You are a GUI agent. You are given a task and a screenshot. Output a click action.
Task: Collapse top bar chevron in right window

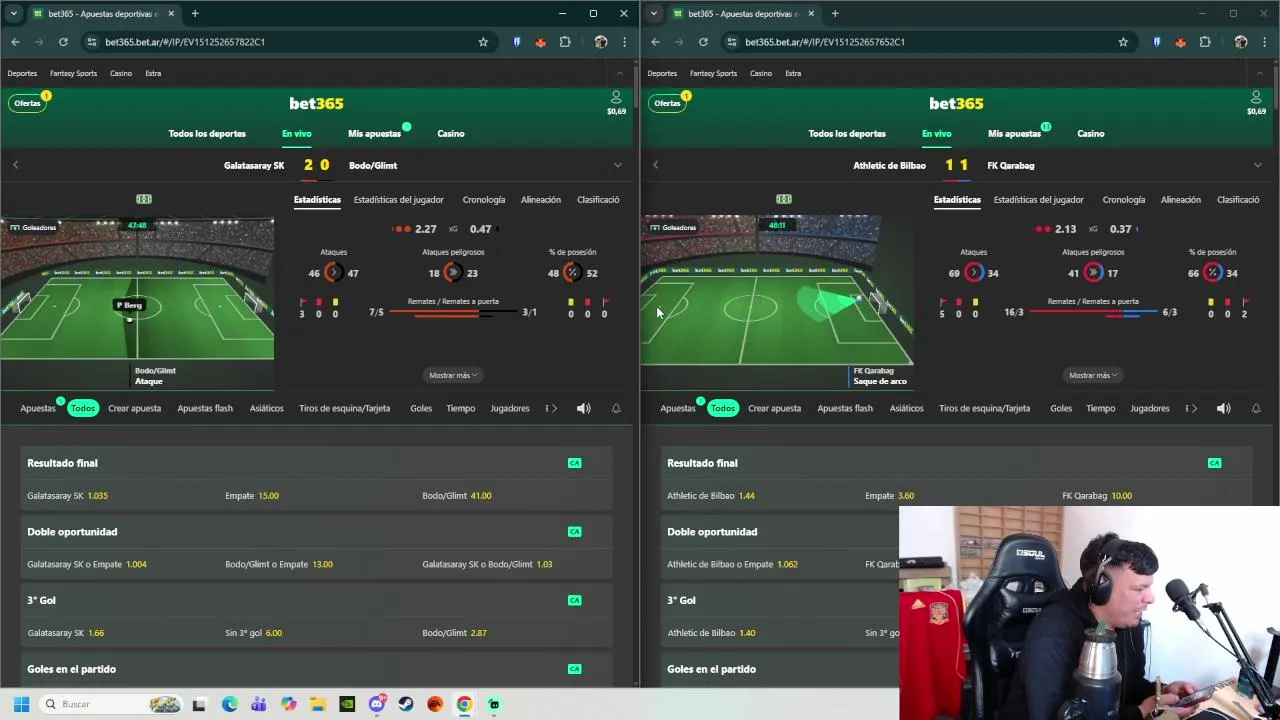pyautogui.click(x=1259, y=73)
